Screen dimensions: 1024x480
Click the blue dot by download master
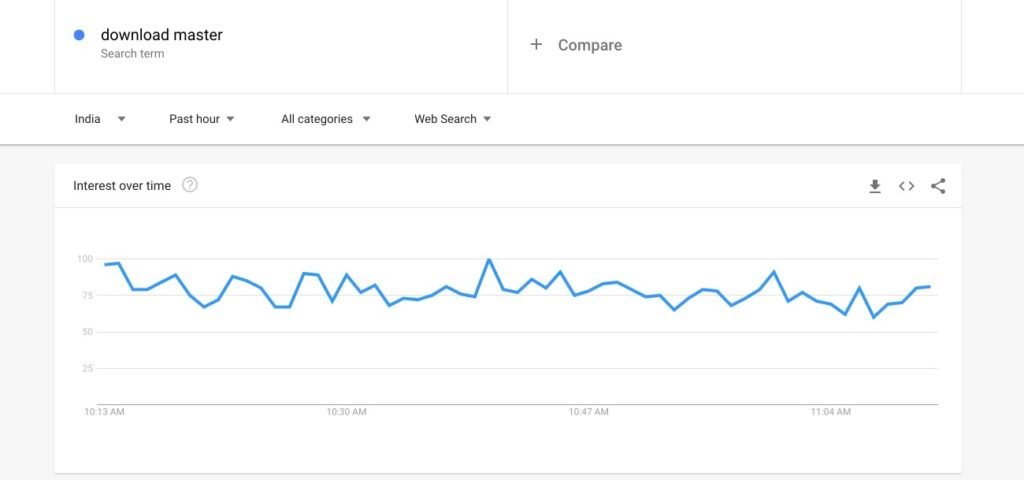pyautogui.click(x=79, y=35)
